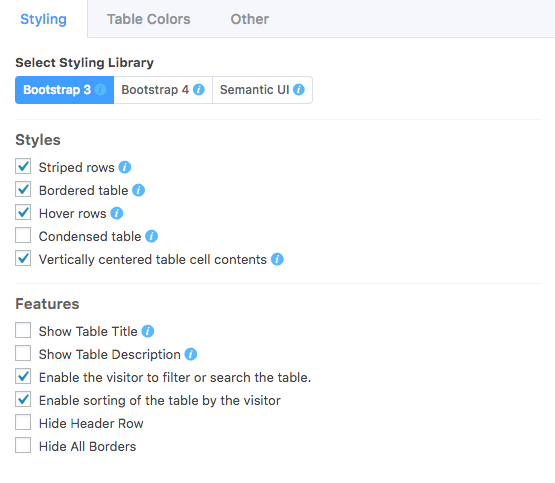
Task: Choose Semantic UI styling library
Action: click(x=262, y=90)
